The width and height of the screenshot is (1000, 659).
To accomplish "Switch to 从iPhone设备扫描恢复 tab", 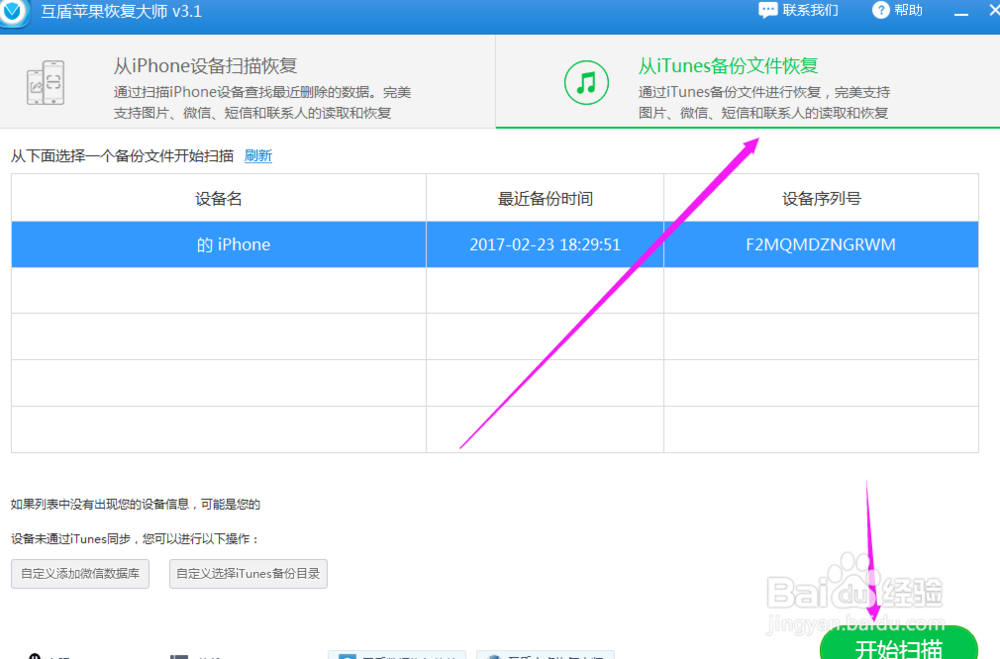I will coord(247,82).
